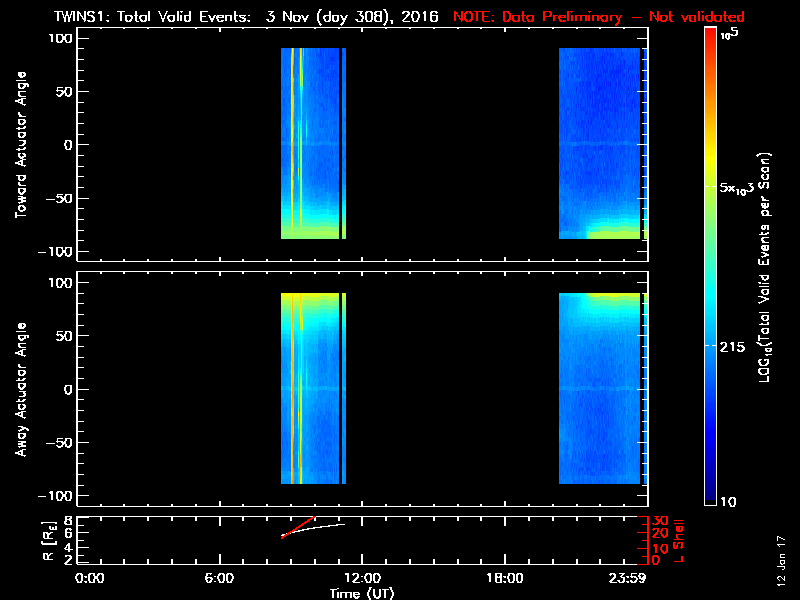Click the red 'L Shell' axis label
The height and width of the screenshot is (600, 800).
pos(682,540)
